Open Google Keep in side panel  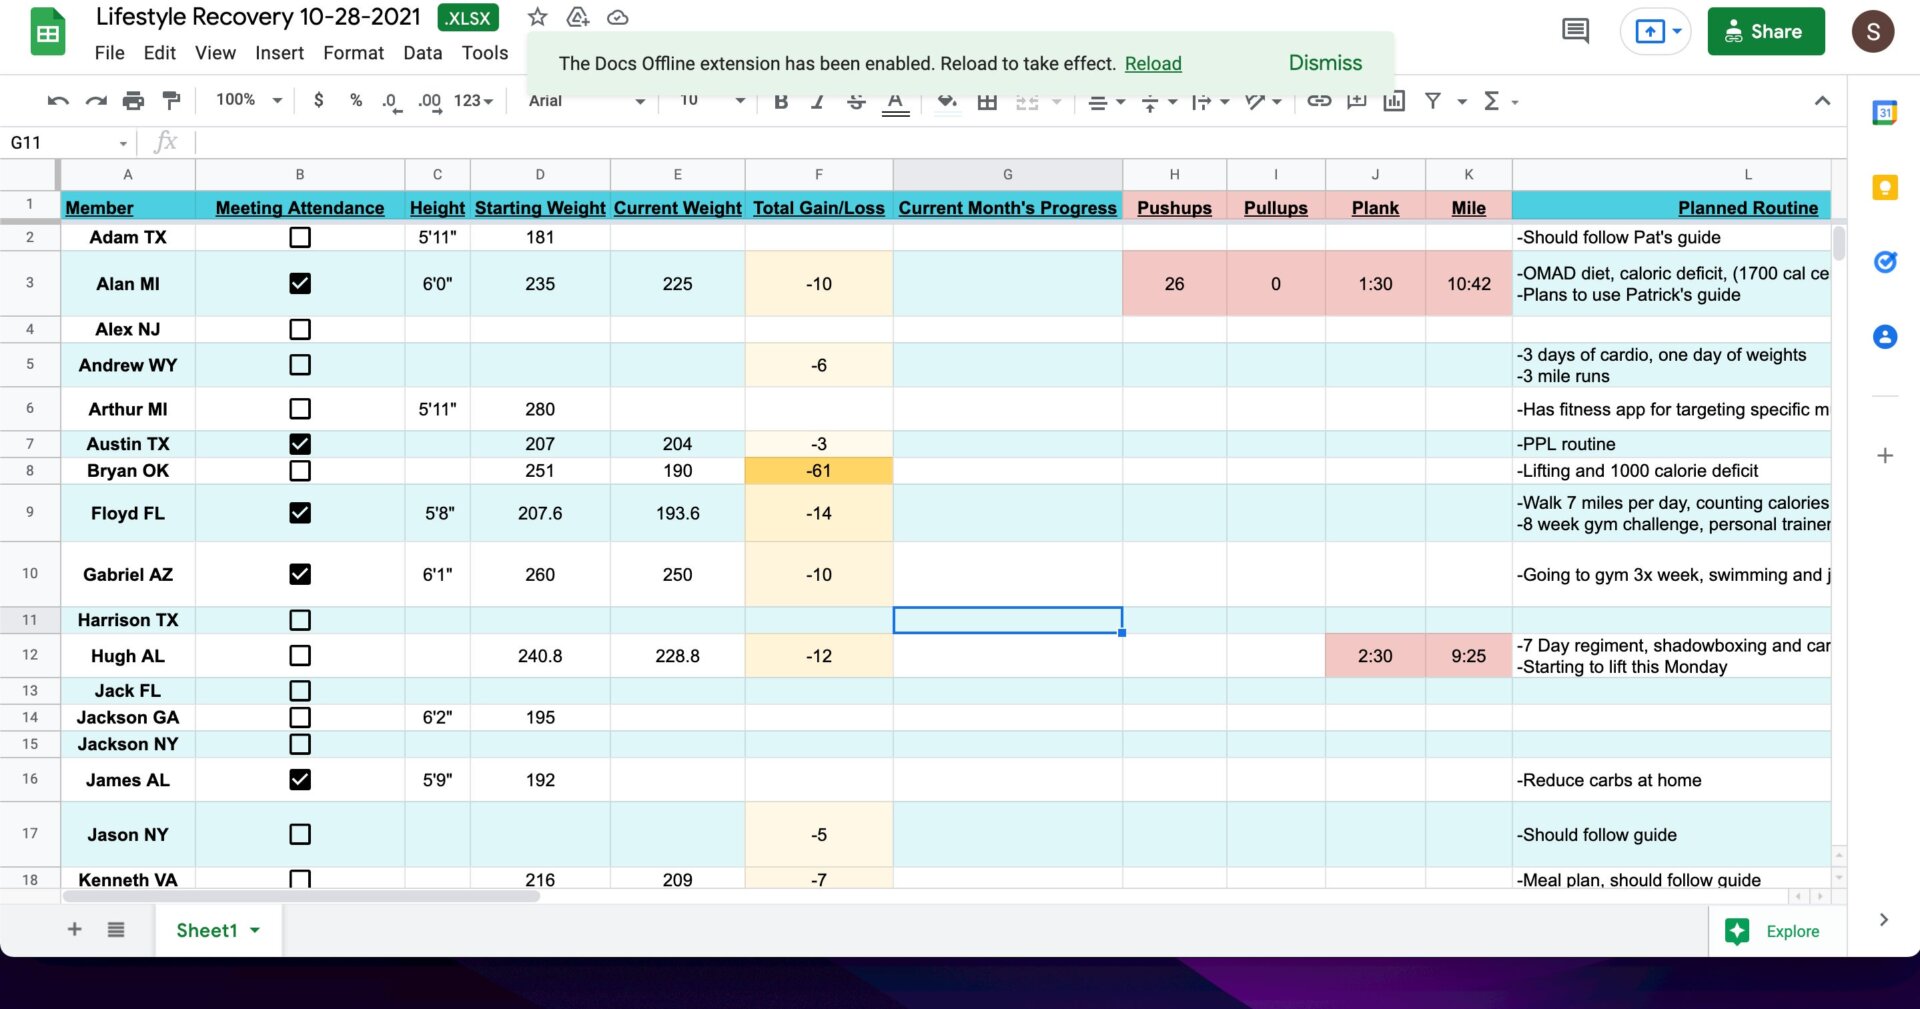1885,187
